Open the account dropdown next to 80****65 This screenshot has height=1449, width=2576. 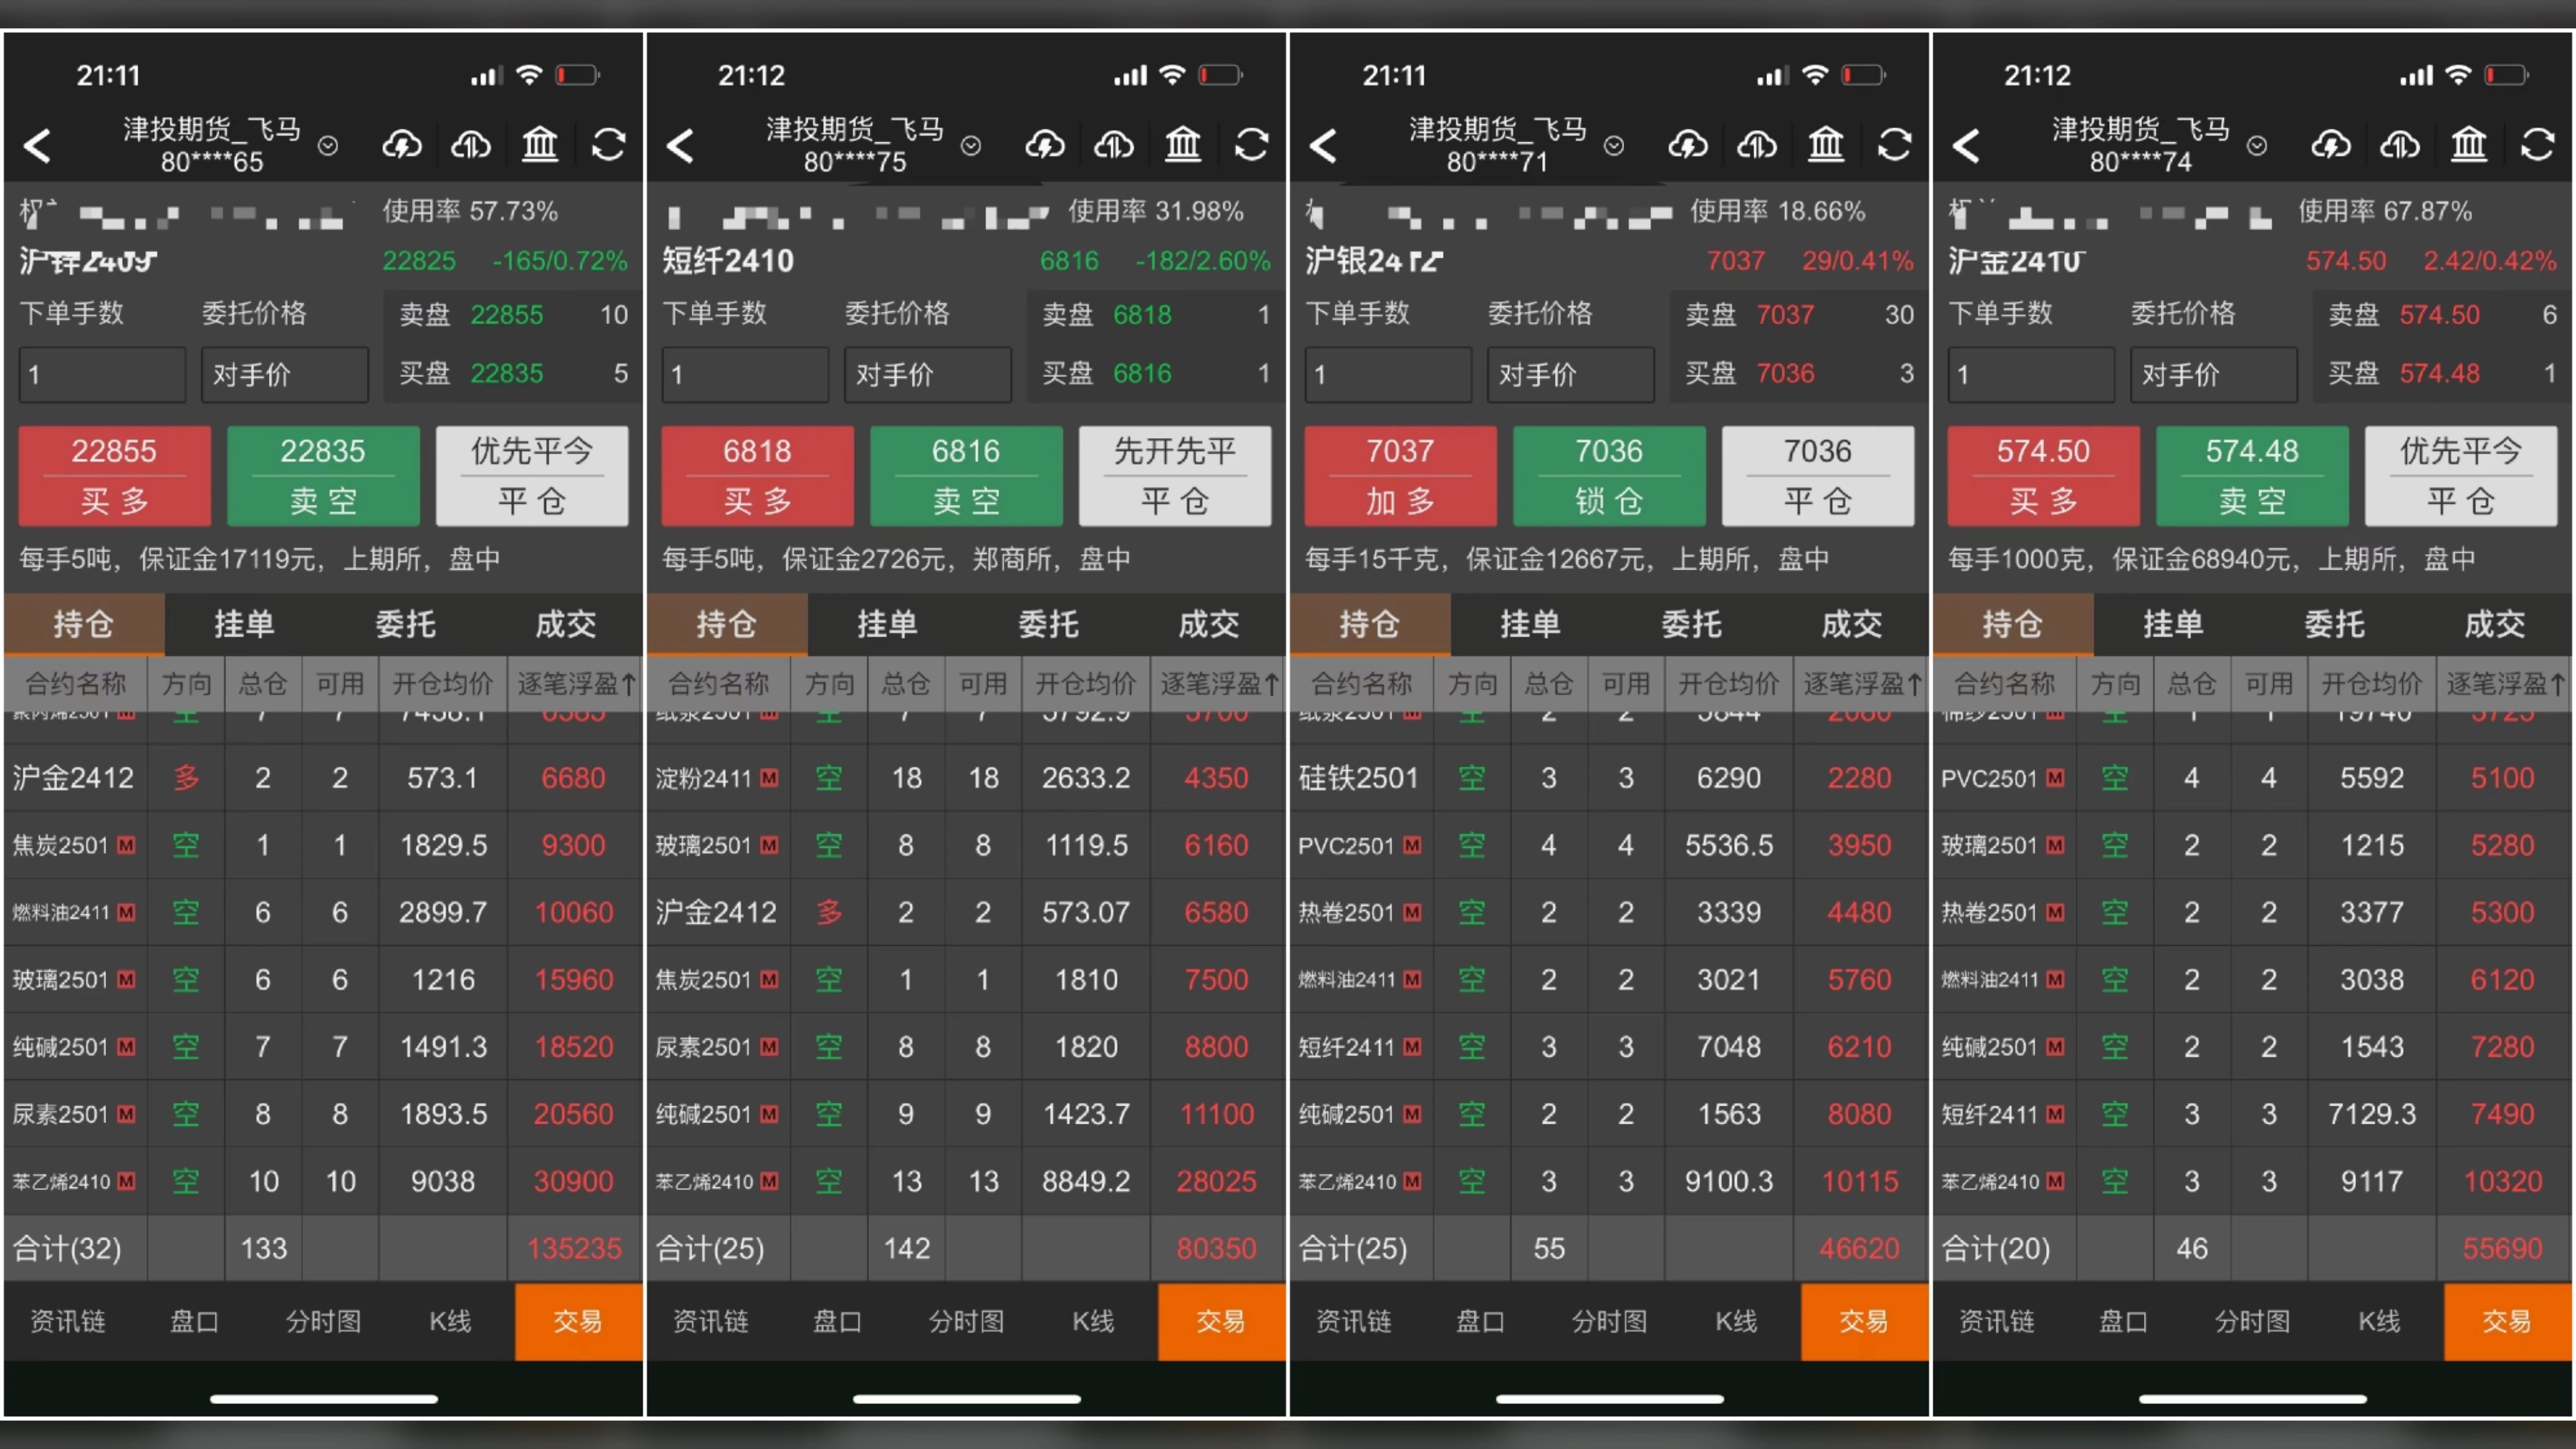point(328,146)
